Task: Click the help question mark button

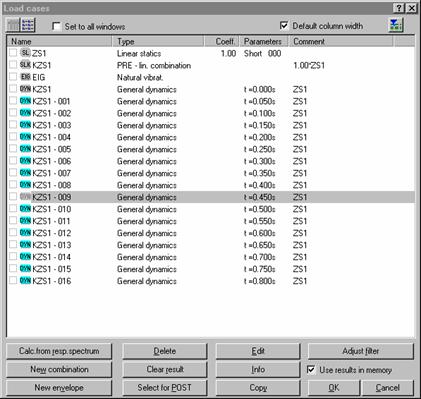Action: [399, 8]
